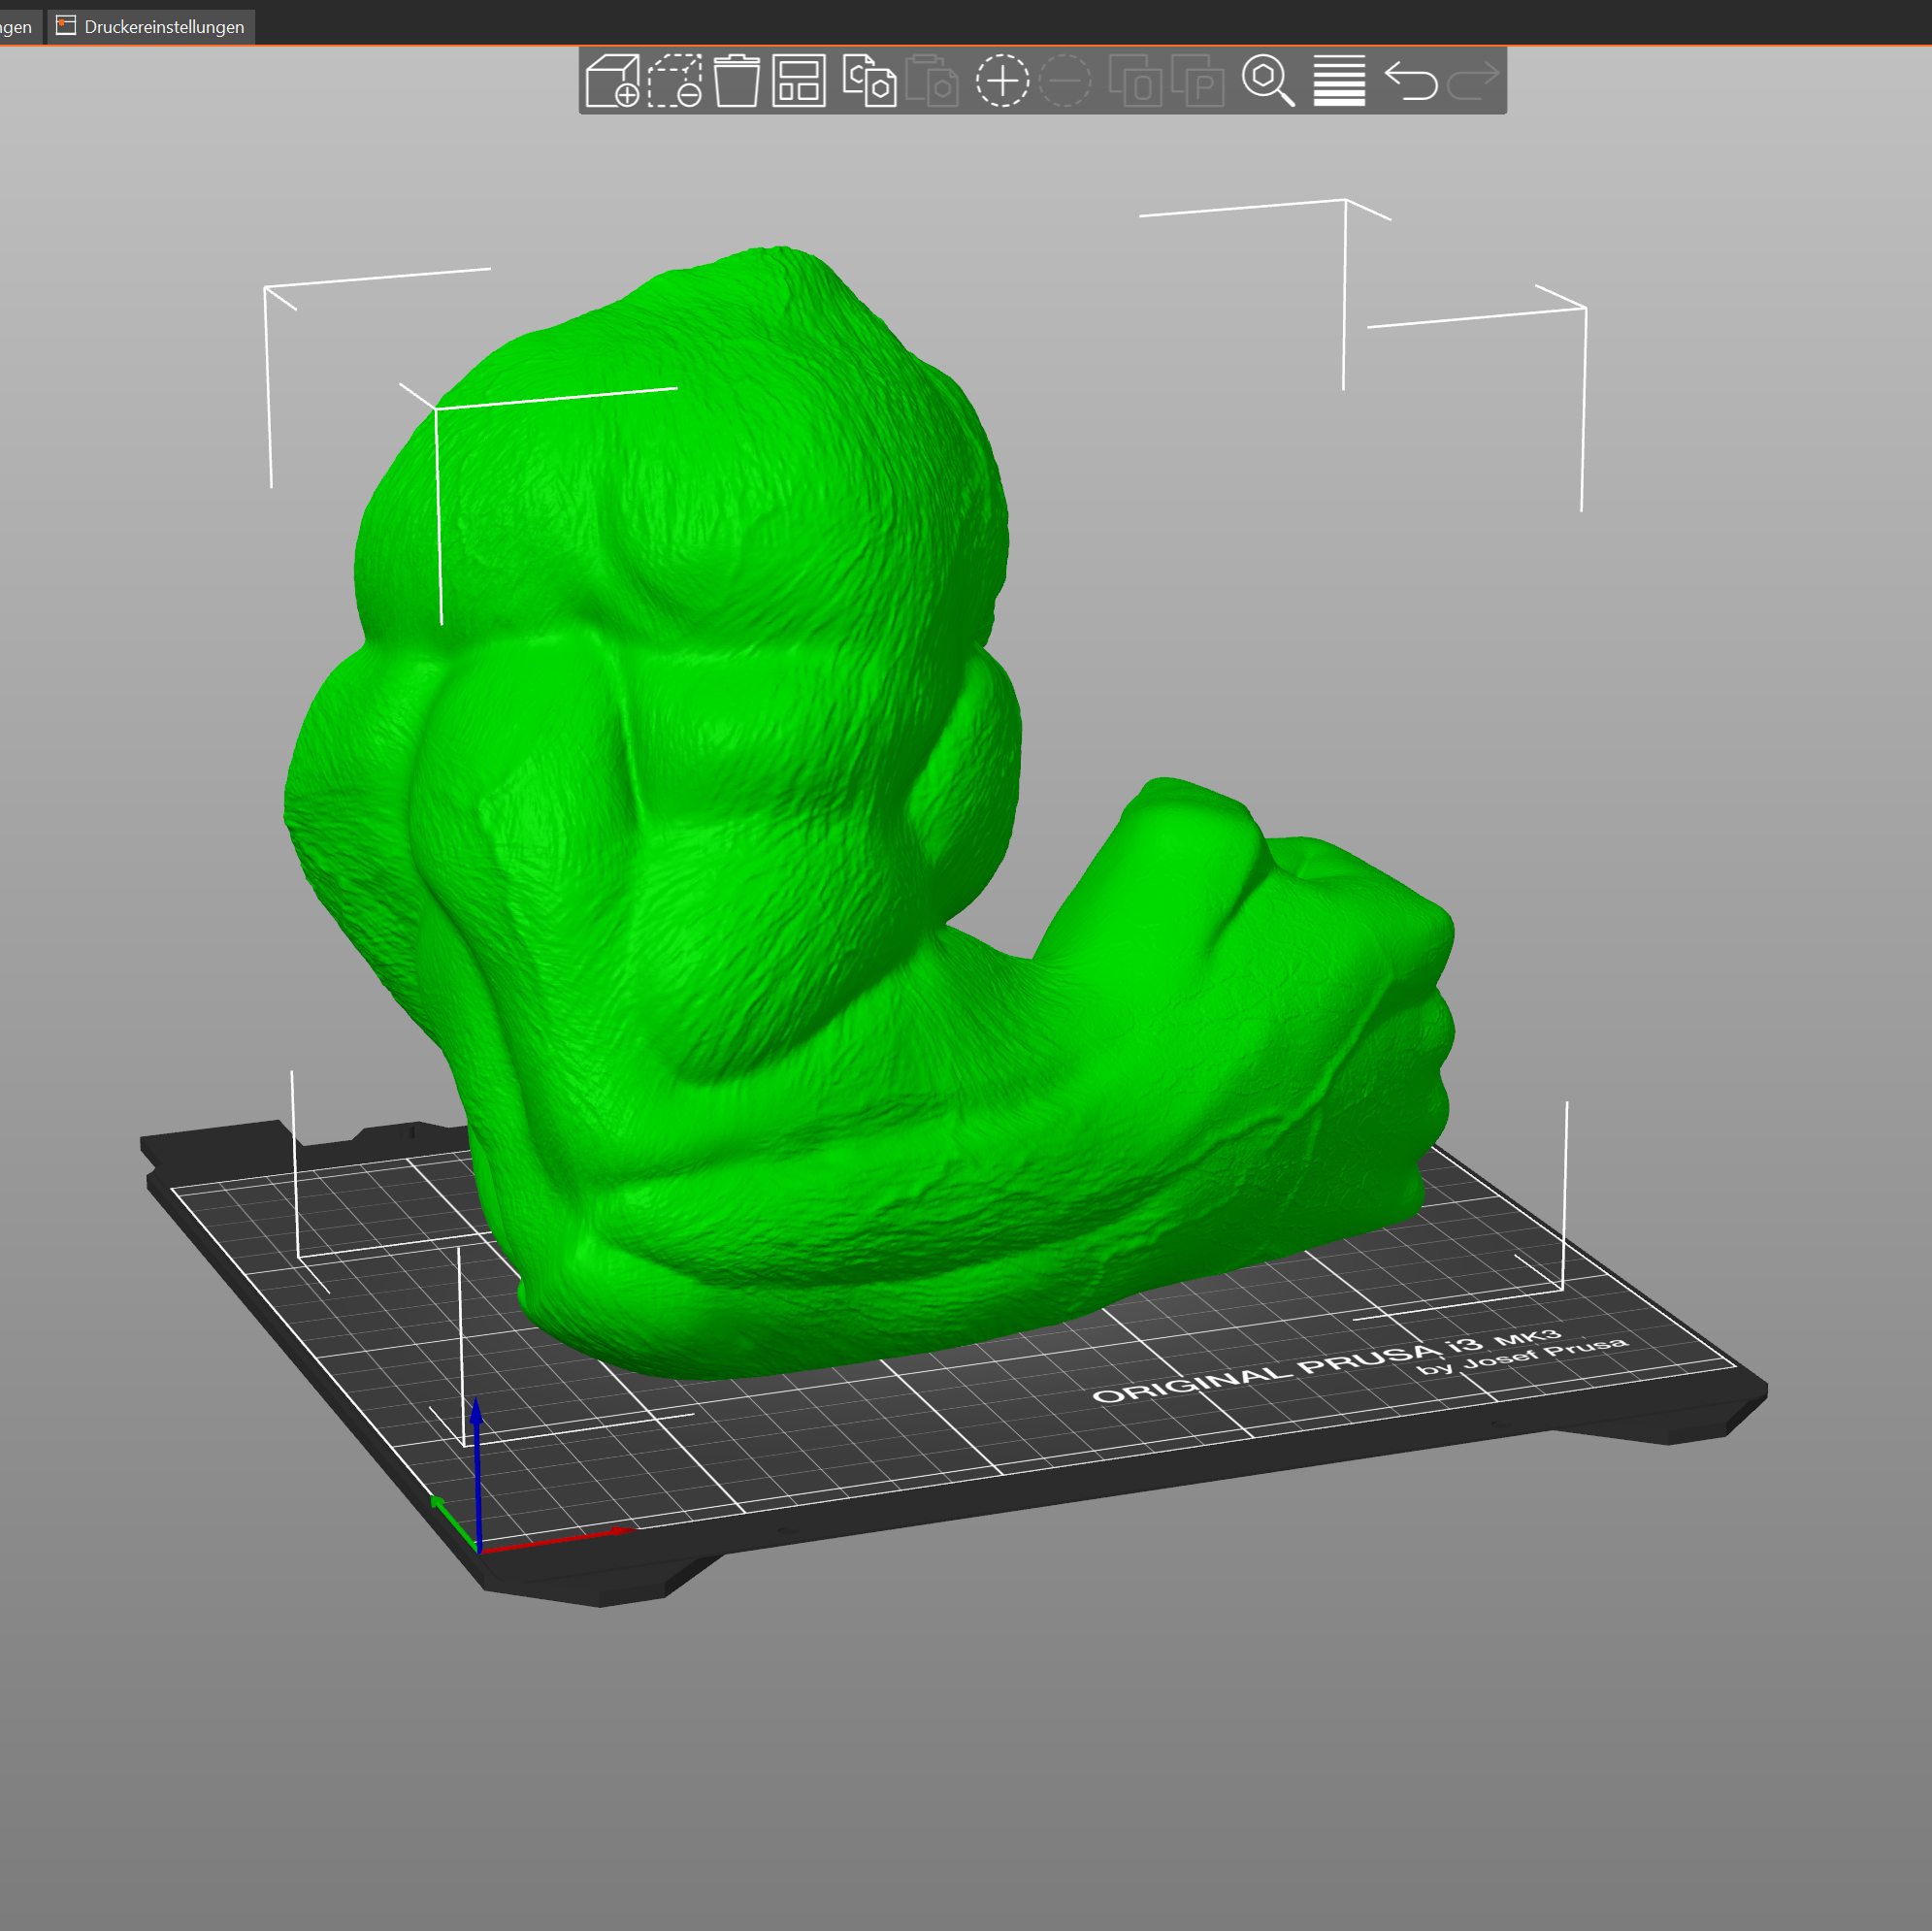
Task: Click the Undo arrow
Action: pyautogui.click(x=1411, y=81)
